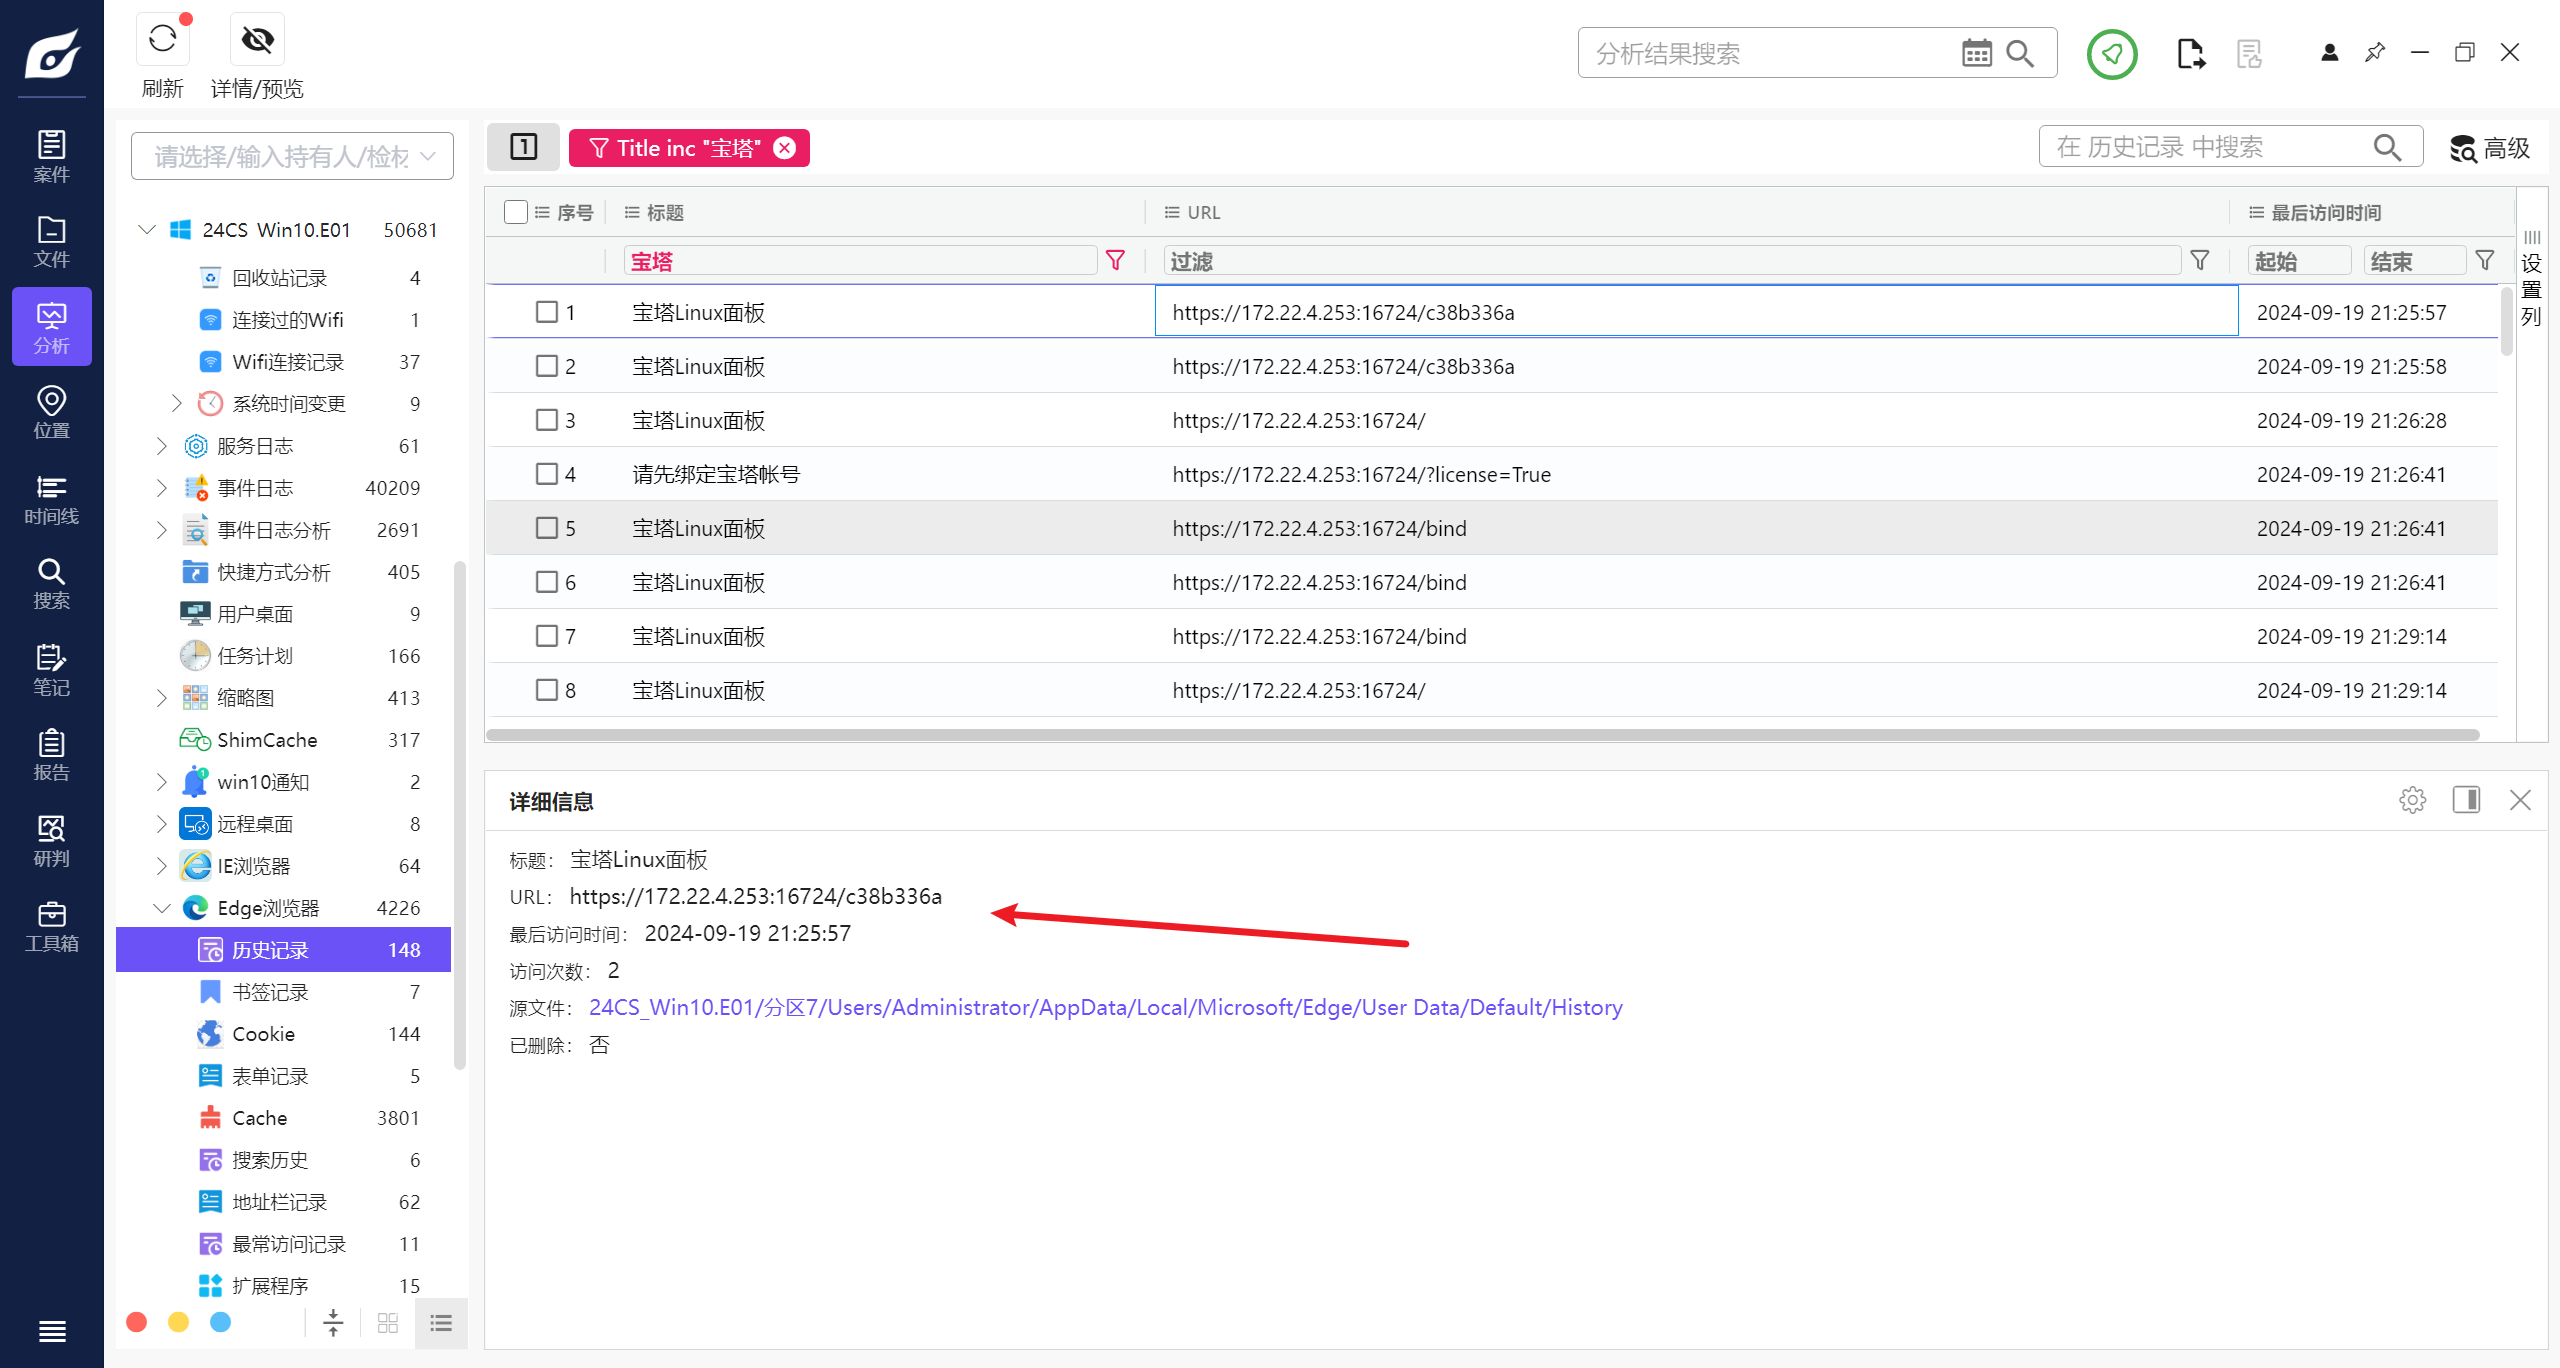
Task: Open settings gear in 详细信息 panel
Action: point(2412,800)
